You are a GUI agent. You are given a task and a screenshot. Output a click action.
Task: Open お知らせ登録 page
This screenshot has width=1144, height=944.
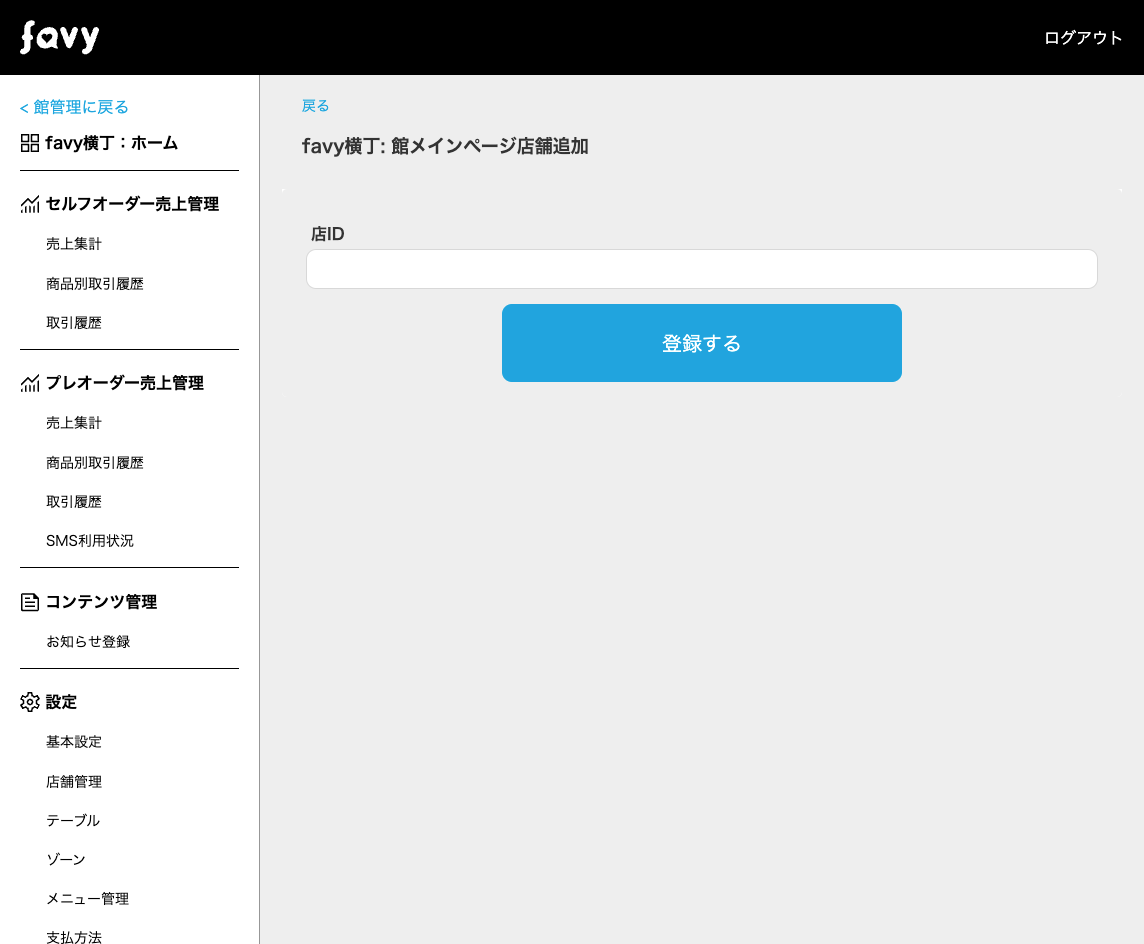tap(88, 641)
